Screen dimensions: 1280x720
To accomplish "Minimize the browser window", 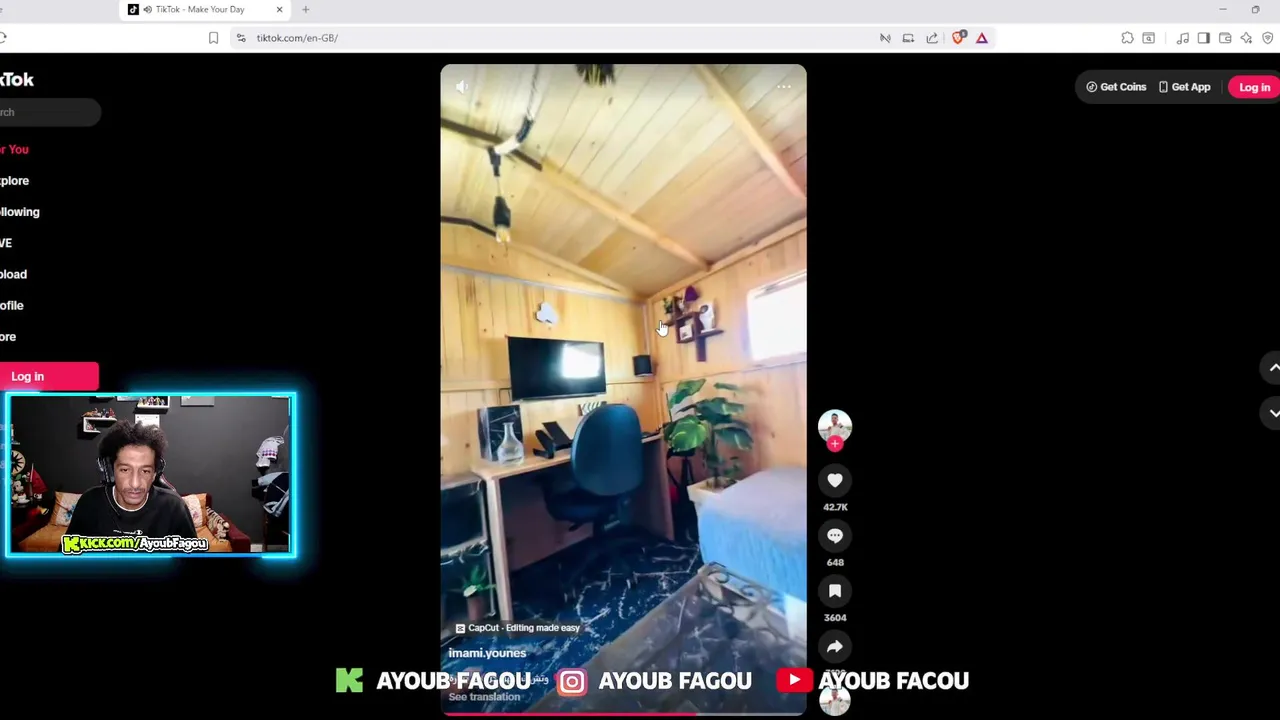I will point(1222,9).
